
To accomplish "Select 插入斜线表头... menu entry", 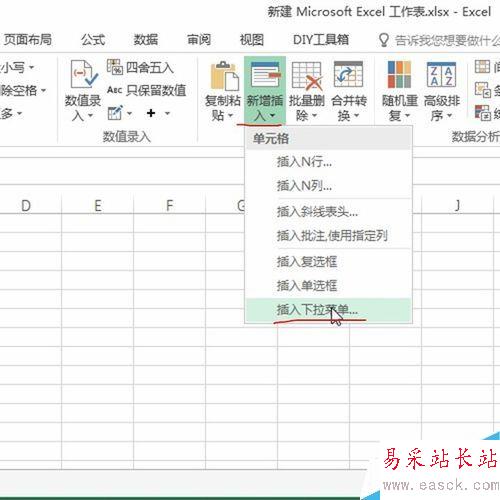I will pyautogui.click(x=328, y=211).
